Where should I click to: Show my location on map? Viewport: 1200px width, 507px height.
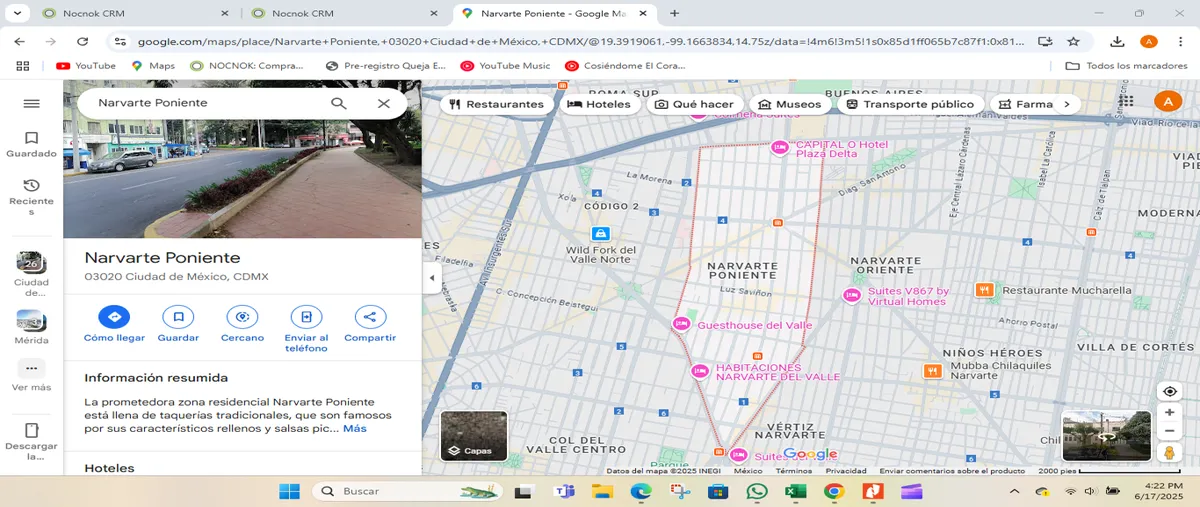pos(1169,391)
